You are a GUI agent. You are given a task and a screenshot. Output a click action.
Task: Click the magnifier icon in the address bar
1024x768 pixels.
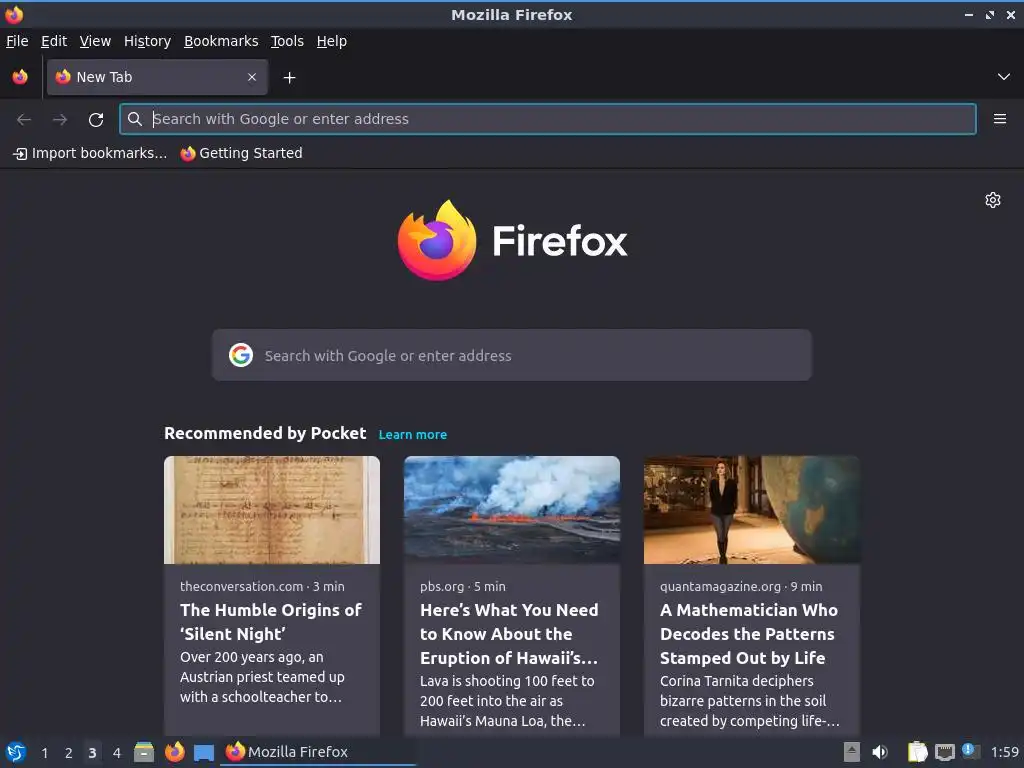tap(135, 119)
